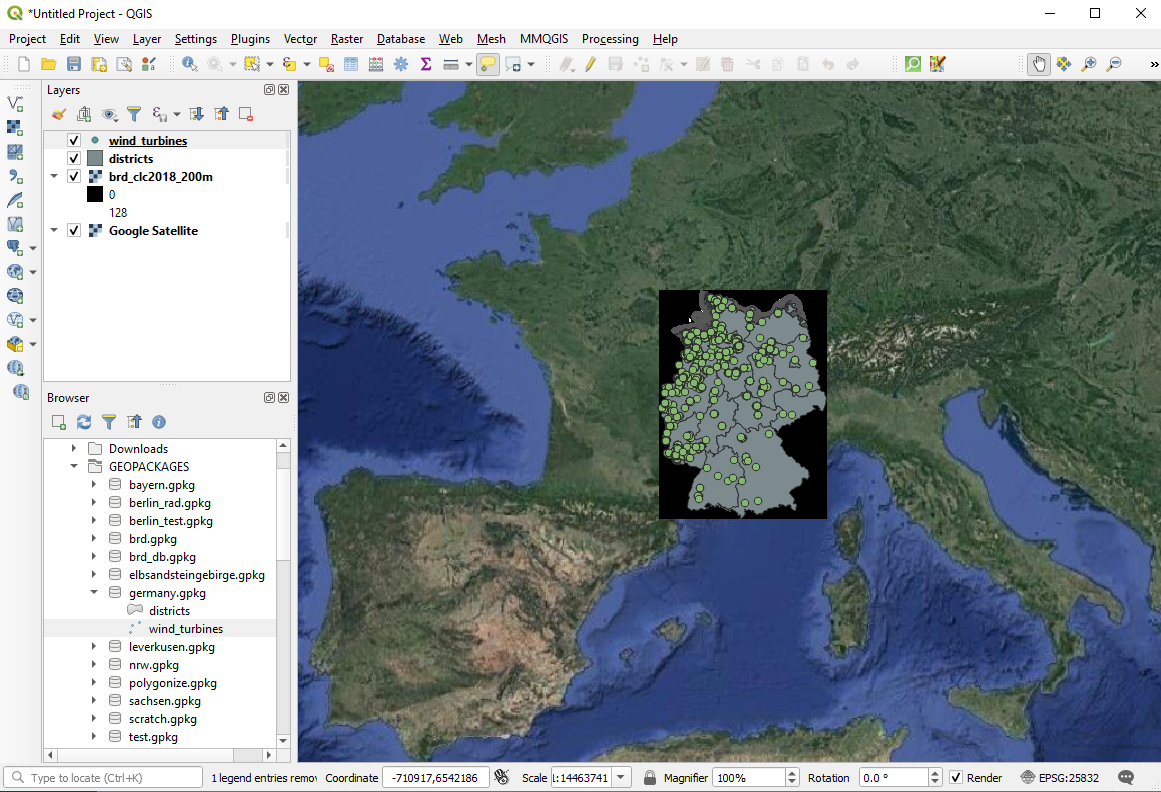Viewport: 1161px width, 792px height.
Task: Open the Attribute Table icon
Action: click(352, 64)
